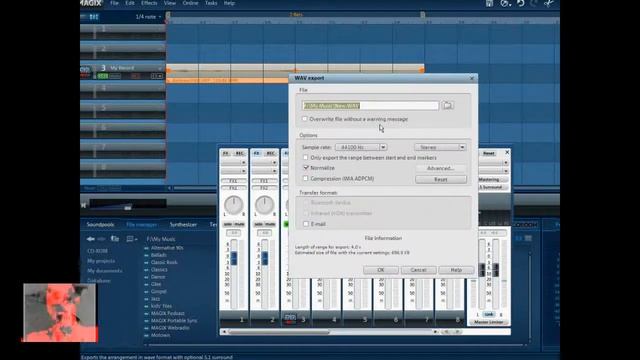The width and height of the screenshot is (640, 360).
Task: Click the FX2 slot on mixer channel 2
Action: 264,188
